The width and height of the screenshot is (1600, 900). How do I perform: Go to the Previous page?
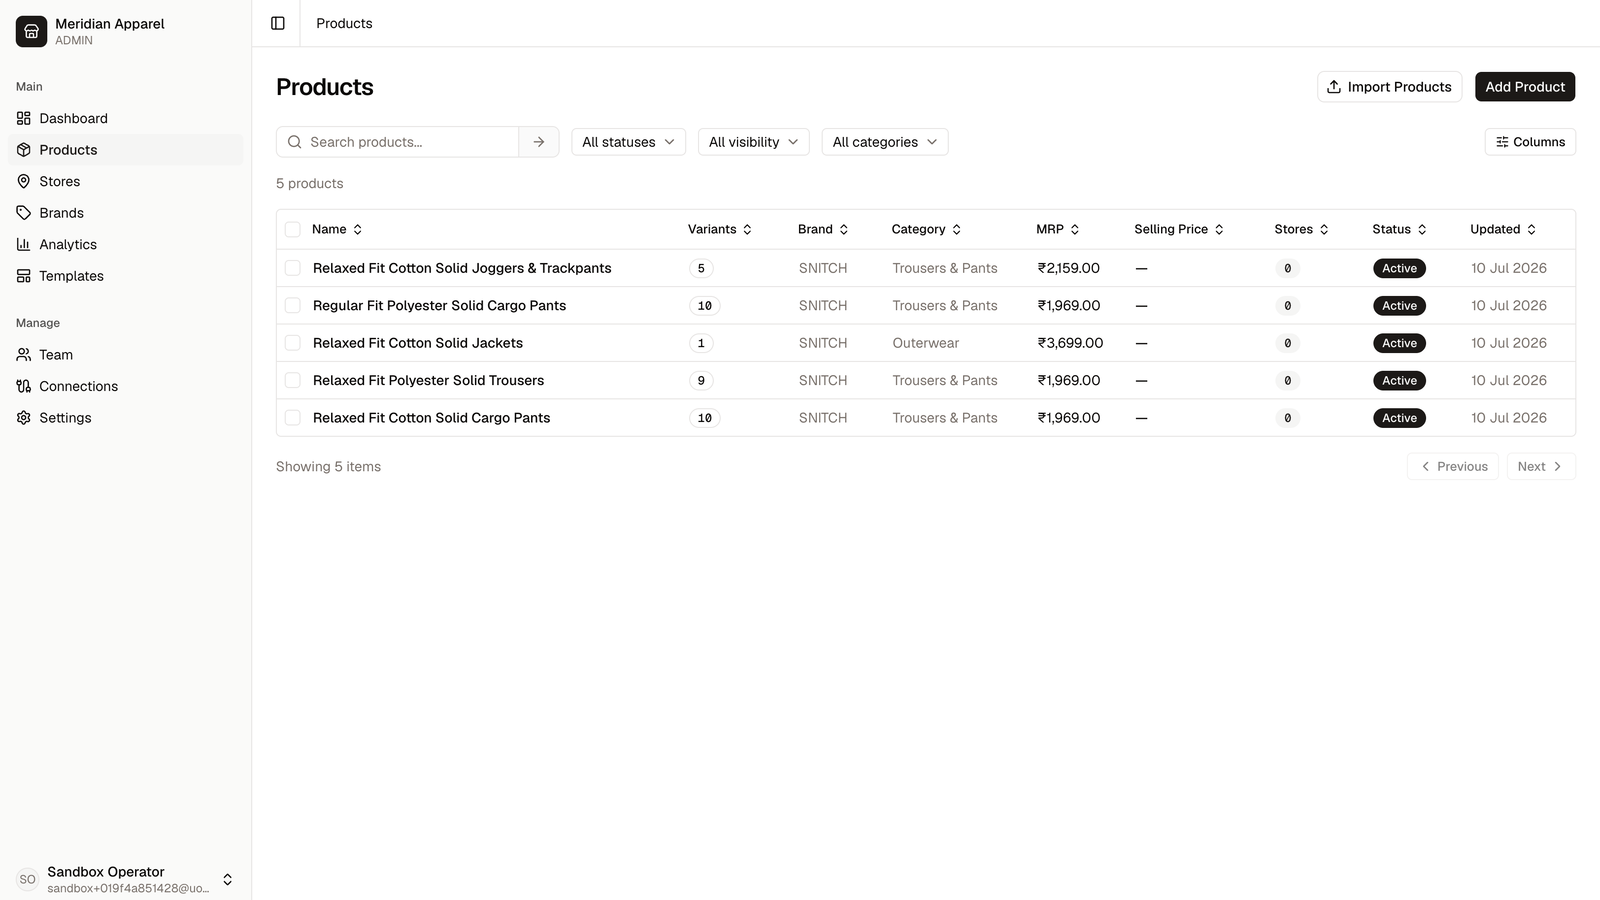[1453, 466]
